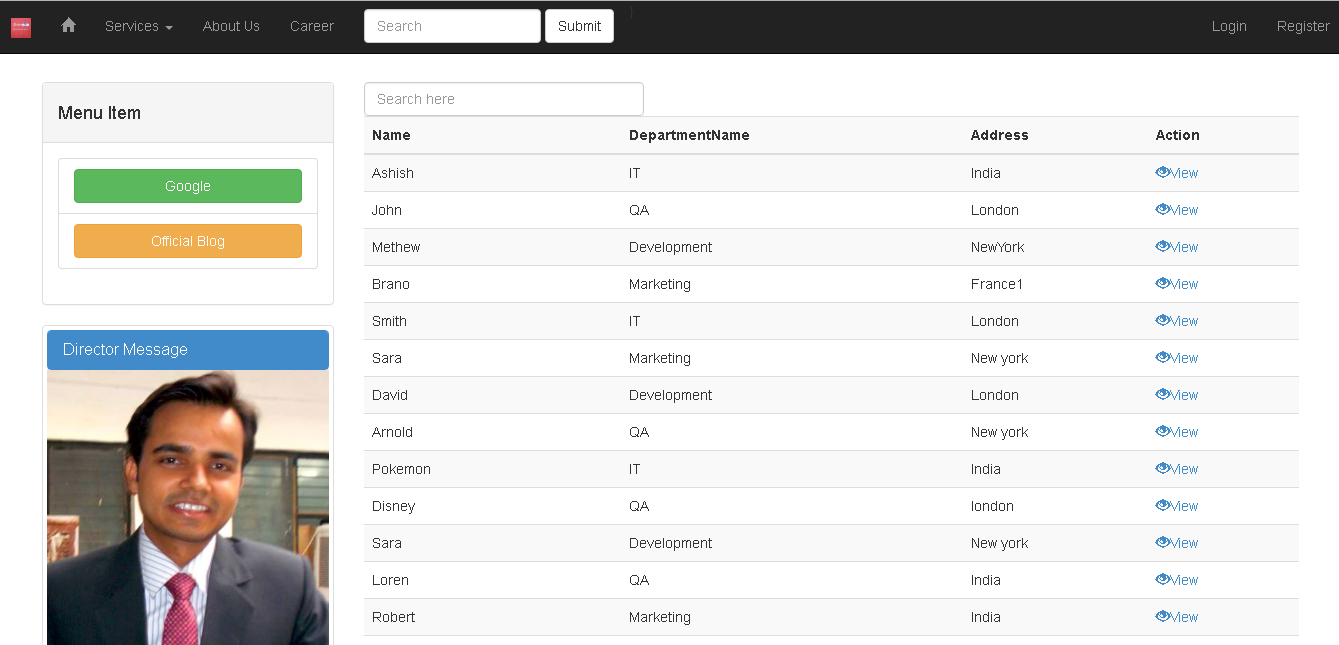Click the eye icon in John's row
Image resolution: width=1339 pixels, height=645 pixels.
pos(1162,209)
